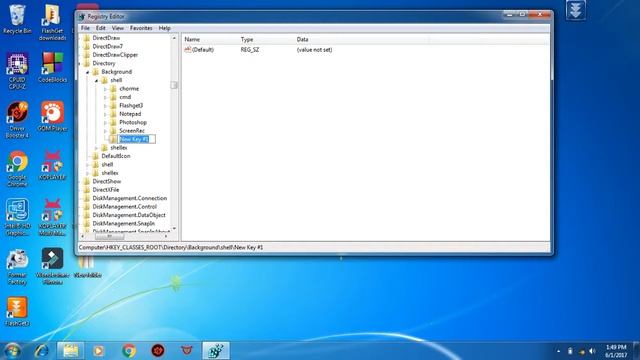Click the key tree vertical scrollbar thumb
Image resolution: width=640 pixels, height=360 pixels.
[x=174, y=85]
